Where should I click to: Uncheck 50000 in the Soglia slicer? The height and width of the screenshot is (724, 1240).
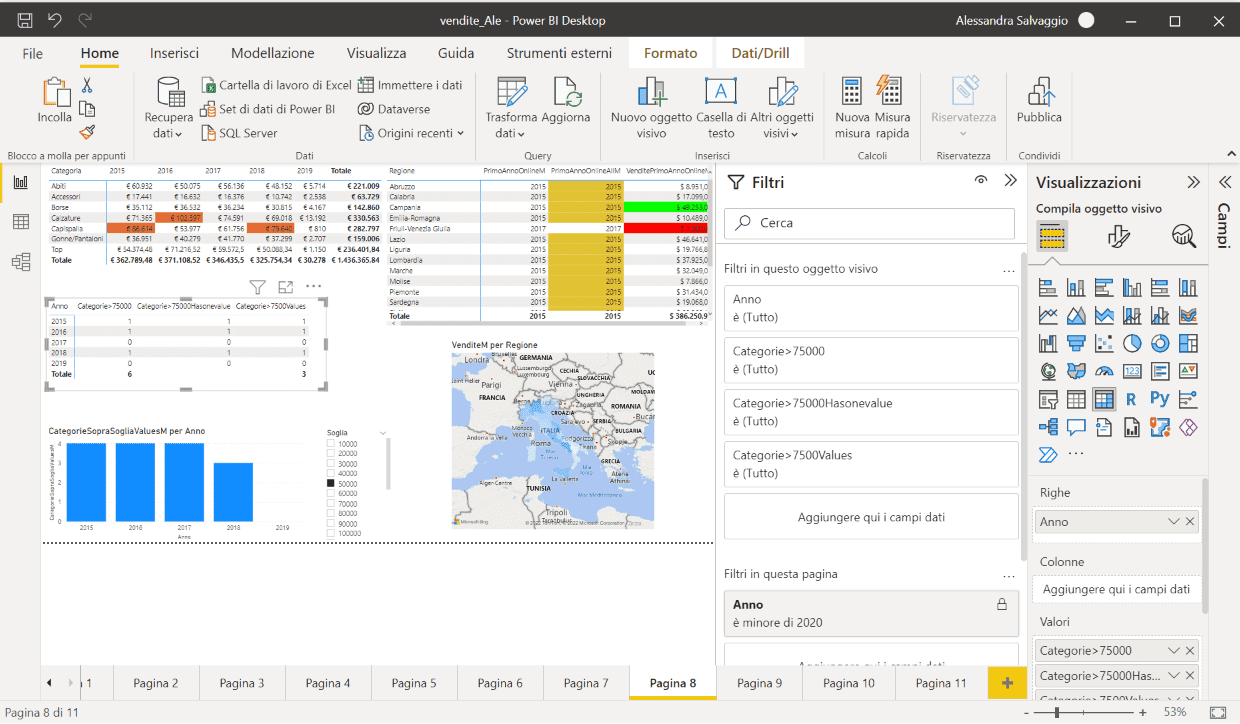point(333,483)
